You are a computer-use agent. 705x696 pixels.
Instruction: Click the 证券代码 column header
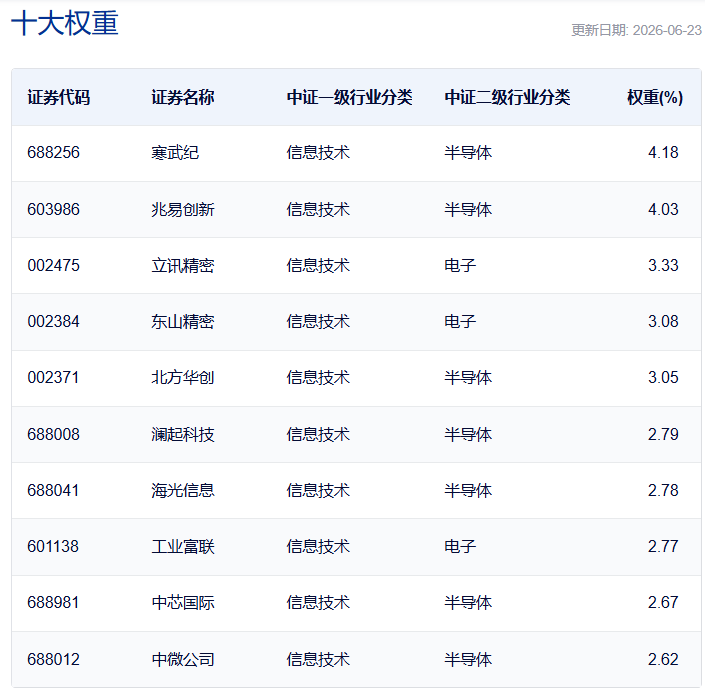58,97
